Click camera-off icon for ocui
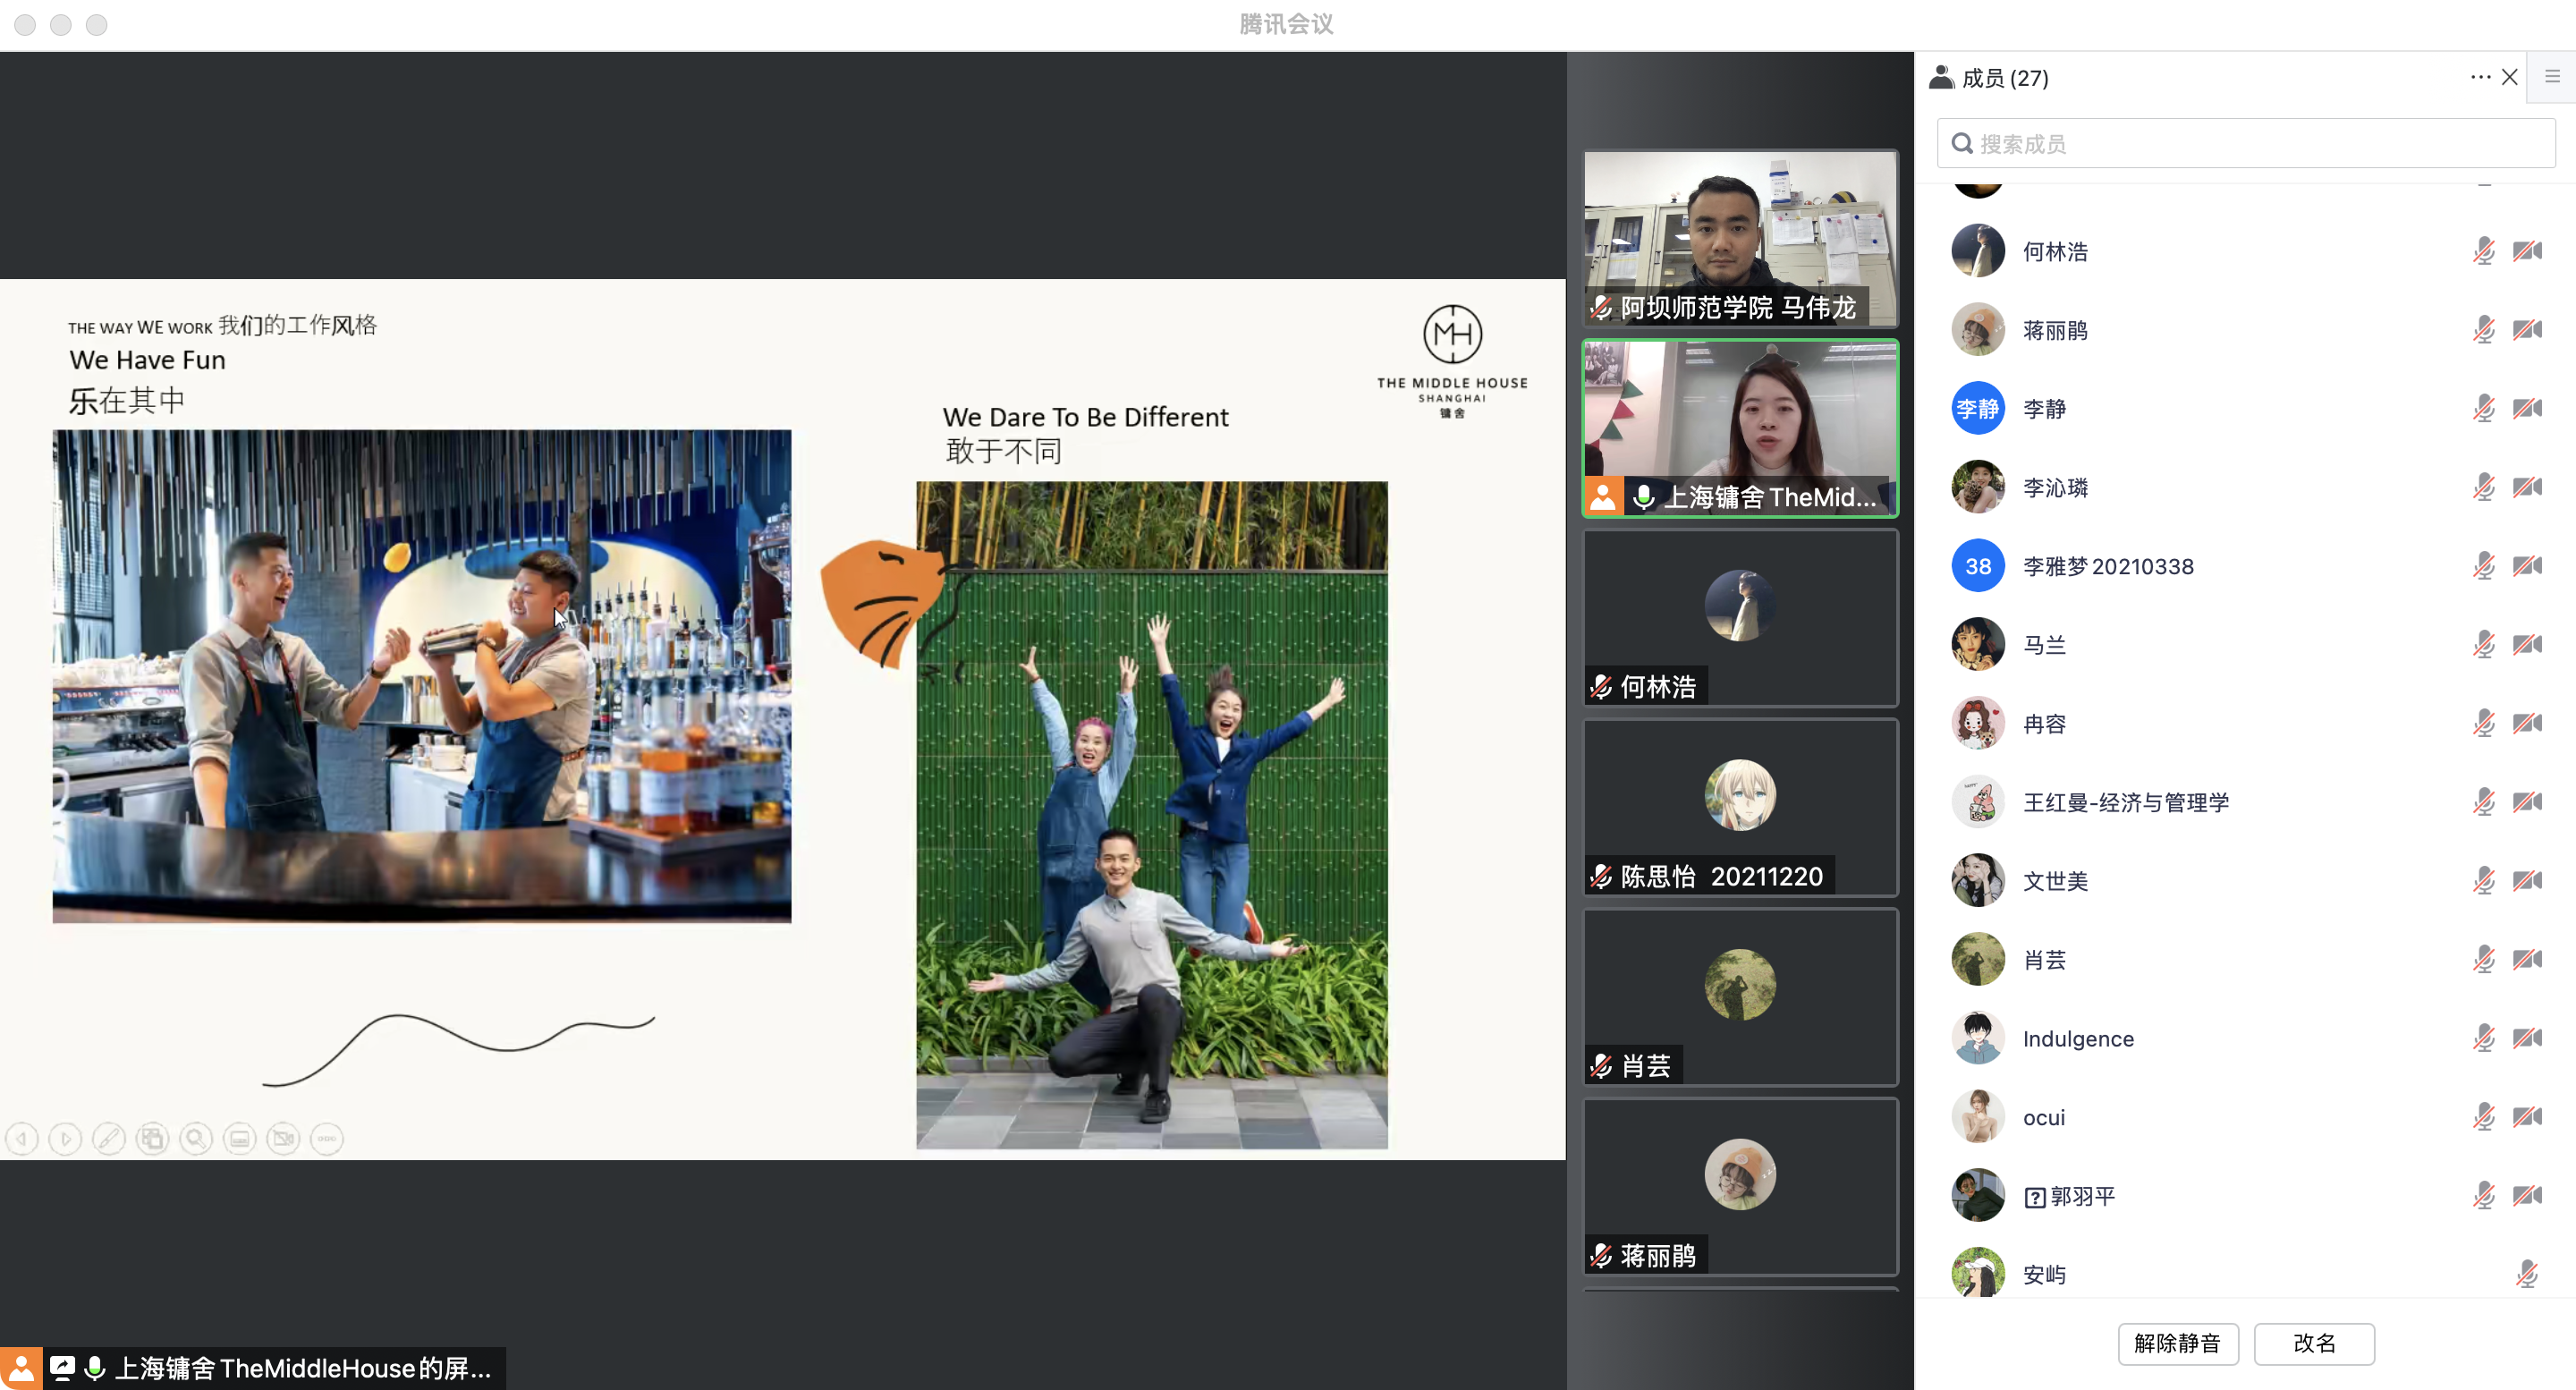The height and width of the screenshot is (1390, 2576). click(2527, 1116)
